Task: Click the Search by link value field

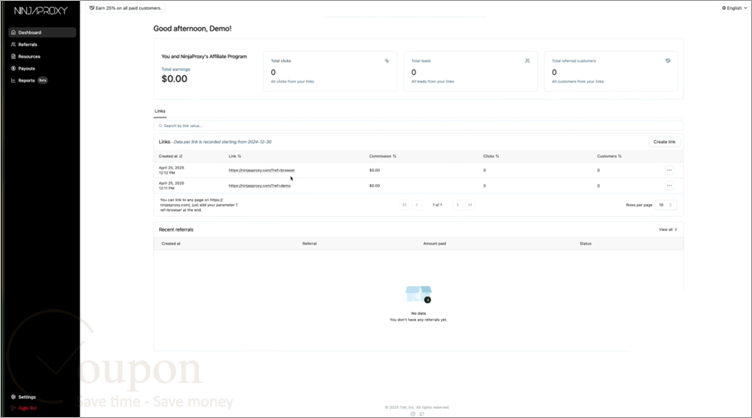Action: point(418,126)
